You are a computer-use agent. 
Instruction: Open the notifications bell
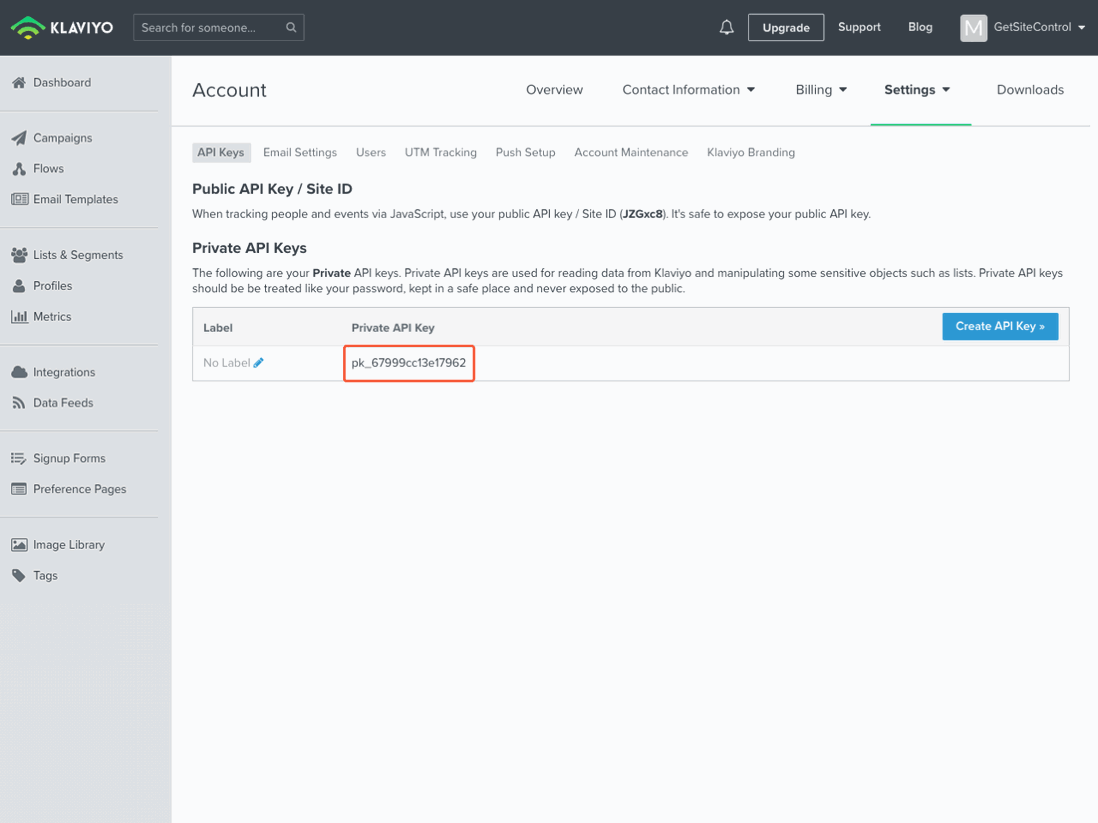pos(726,27)
